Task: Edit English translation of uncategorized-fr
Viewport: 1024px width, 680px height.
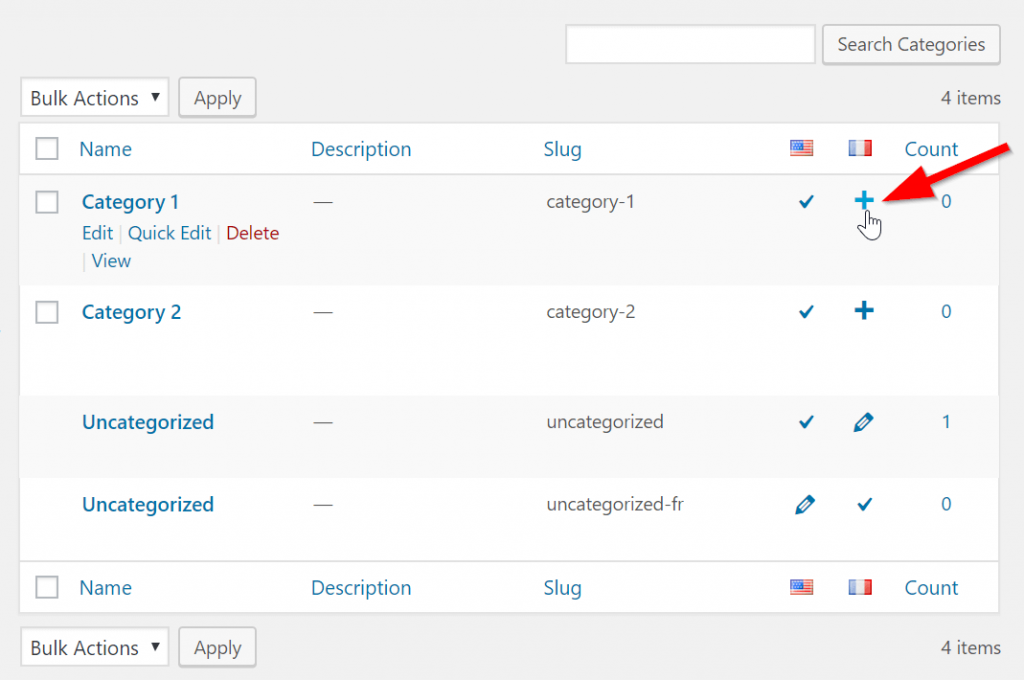Action: point(806,504)
